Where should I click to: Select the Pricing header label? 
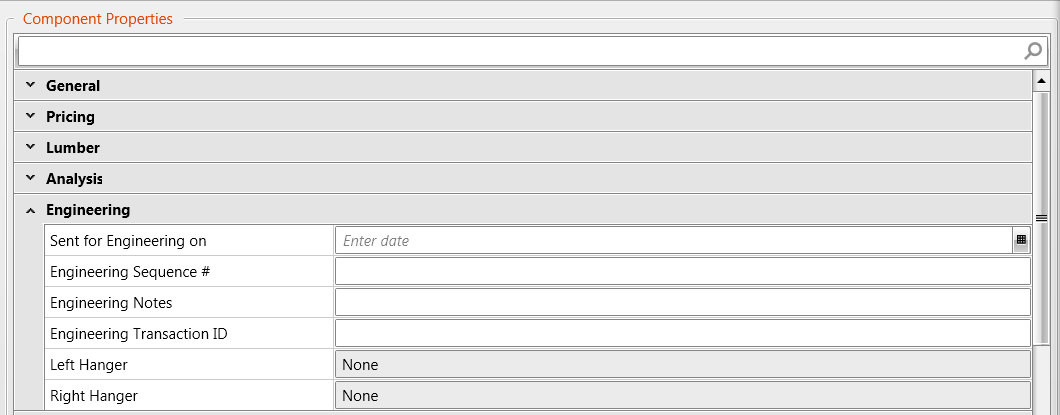70,116
